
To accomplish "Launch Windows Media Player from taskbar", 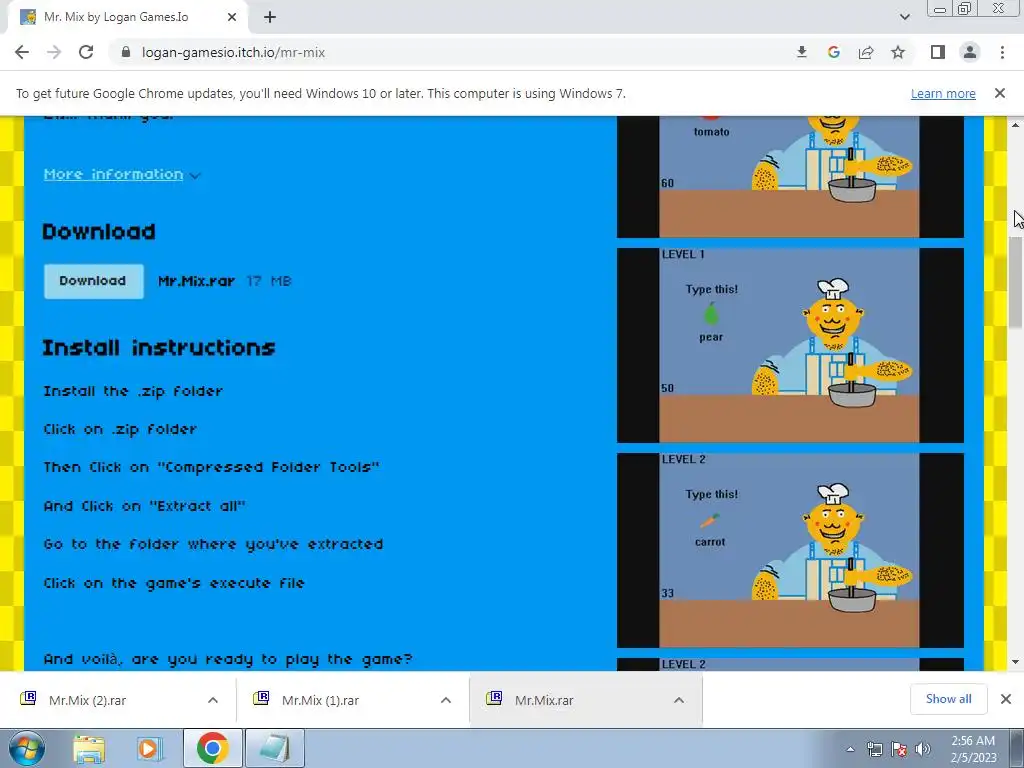I will pos(149,748).
